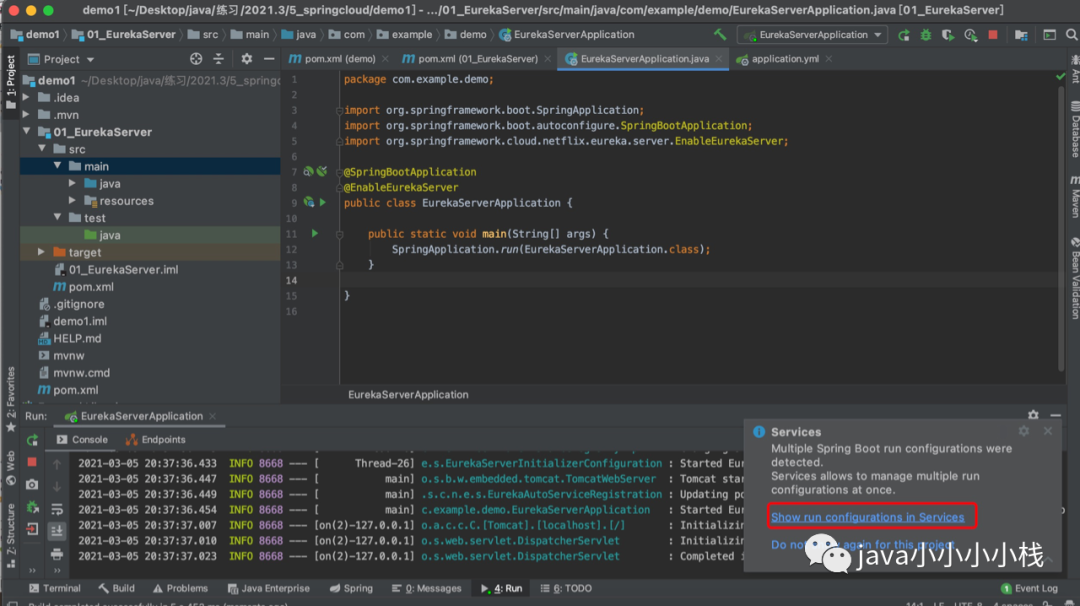Click 'Show run configurations in Services' link
Screen dimensions: 1080x606
[867, 517]
